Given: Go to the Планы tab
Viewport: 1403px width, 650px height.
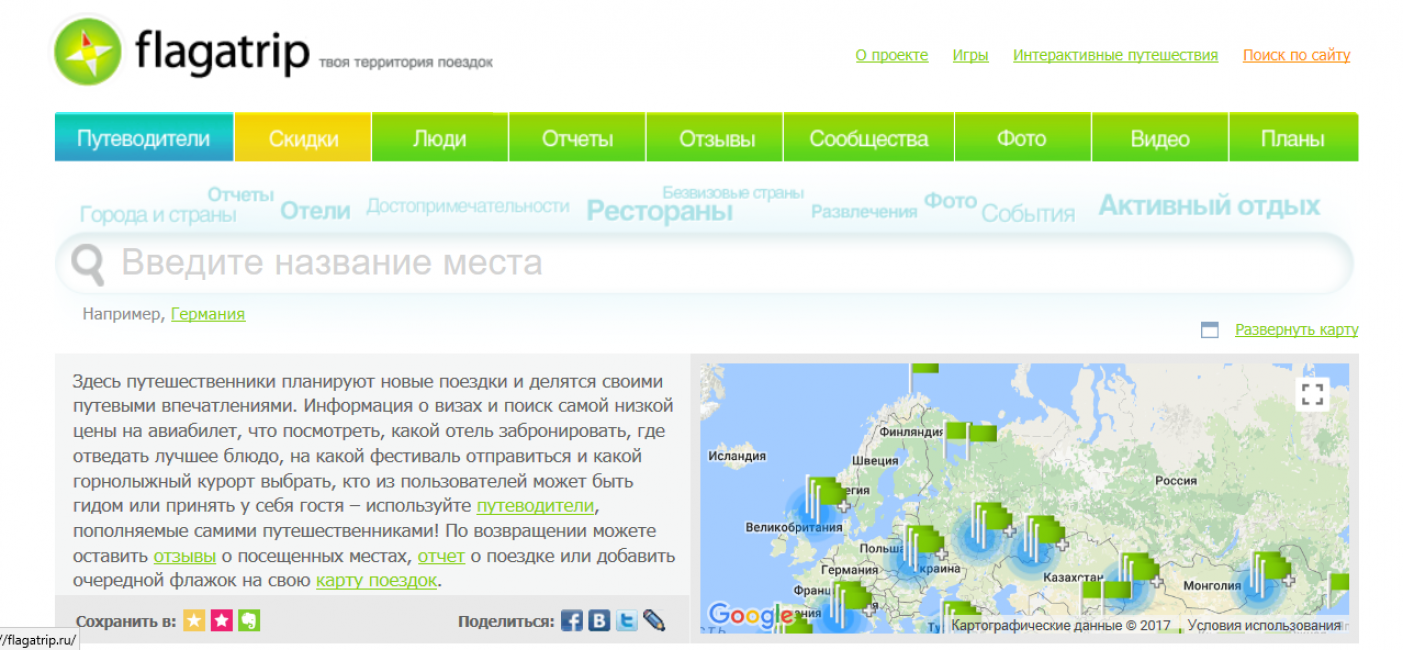Looking at the screenshot, I should (1292, 139).
